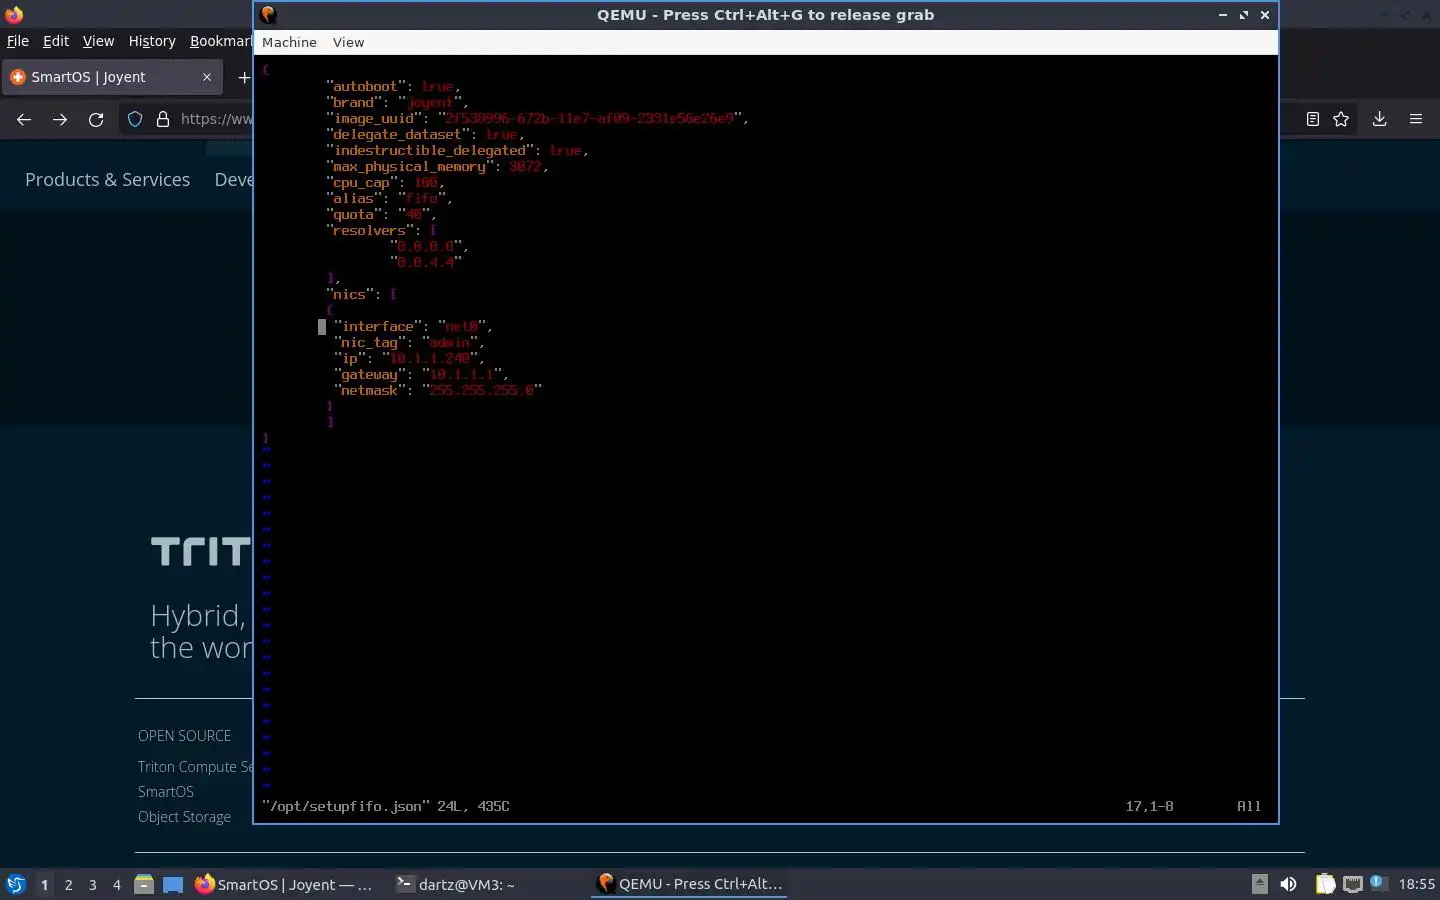Click the Triton Compute footer link
The image size is (1440, 900).
pyautogui.click(x=195, y=766)
